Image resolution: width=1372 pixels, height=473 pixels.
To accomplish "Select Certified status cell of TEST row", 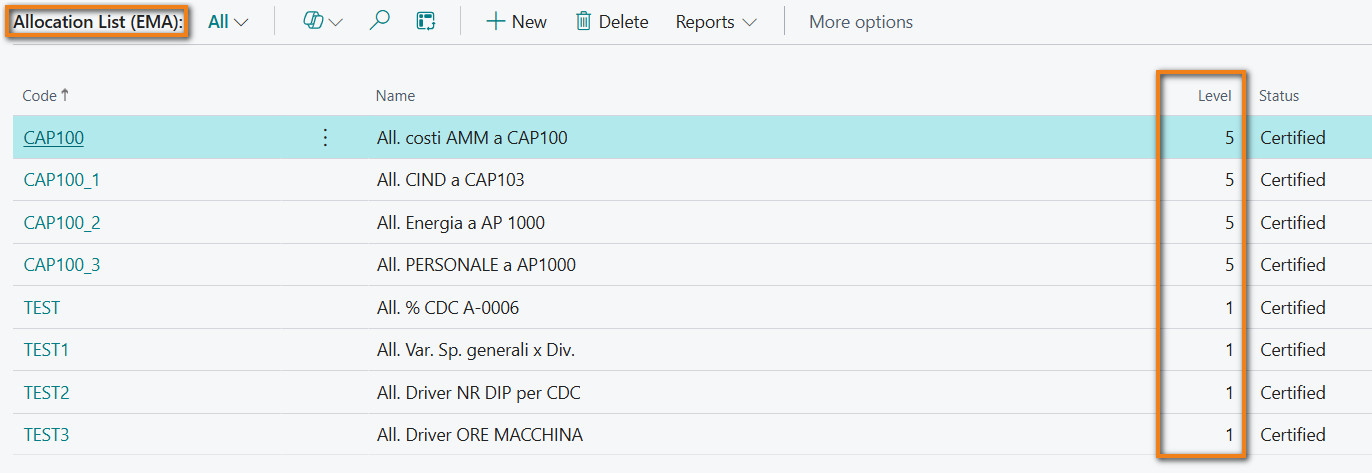I will coord(1293,308).
